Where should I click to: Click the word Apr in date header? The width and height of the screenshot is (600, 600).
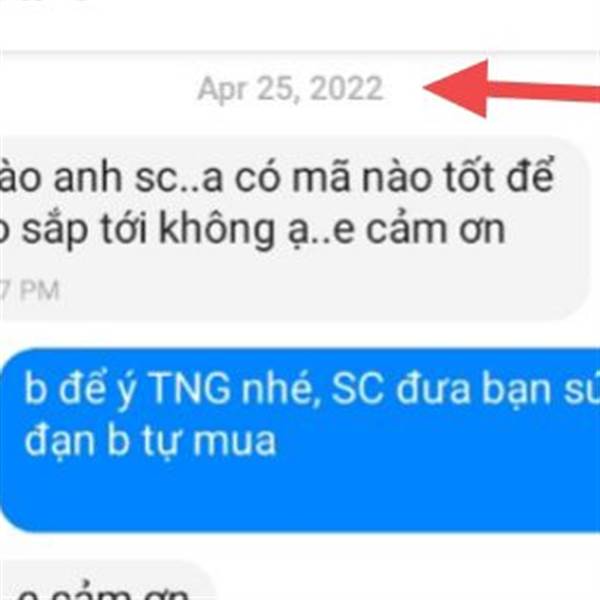tap(221, 90)
